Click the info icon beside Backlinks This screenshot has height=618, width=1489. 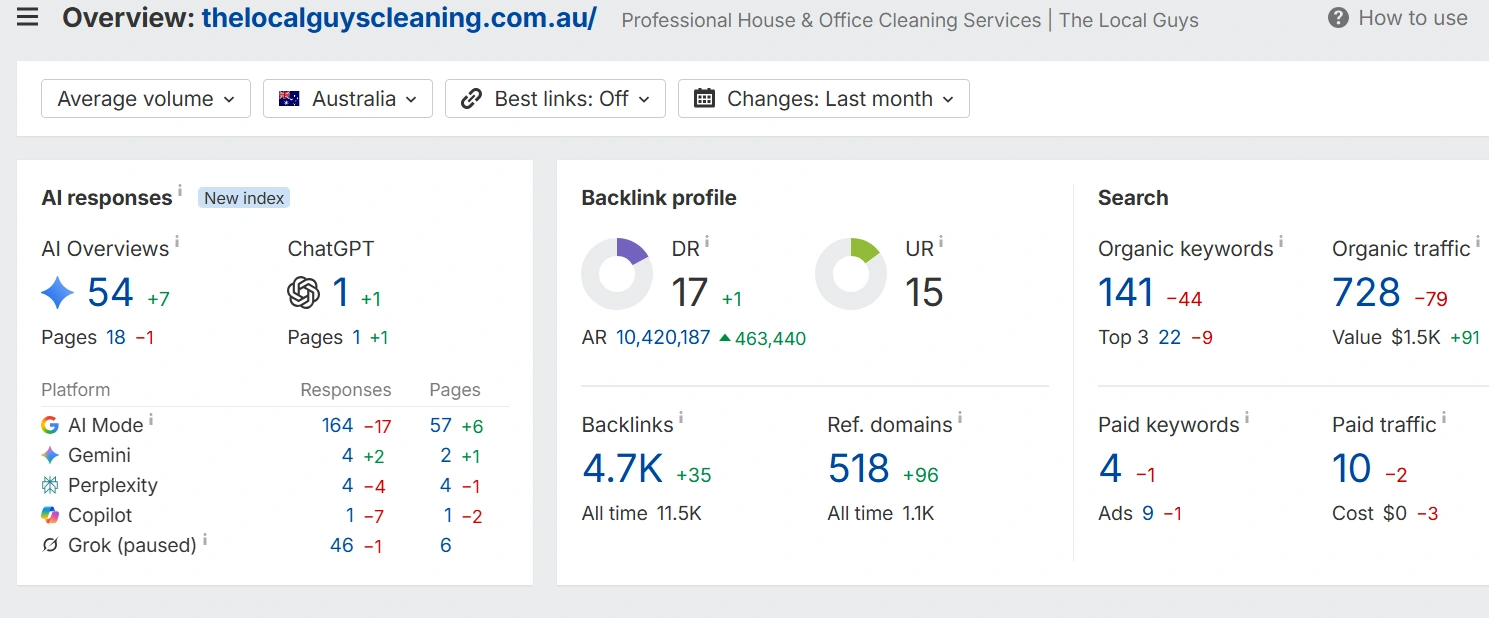click(x=681, y=417)
